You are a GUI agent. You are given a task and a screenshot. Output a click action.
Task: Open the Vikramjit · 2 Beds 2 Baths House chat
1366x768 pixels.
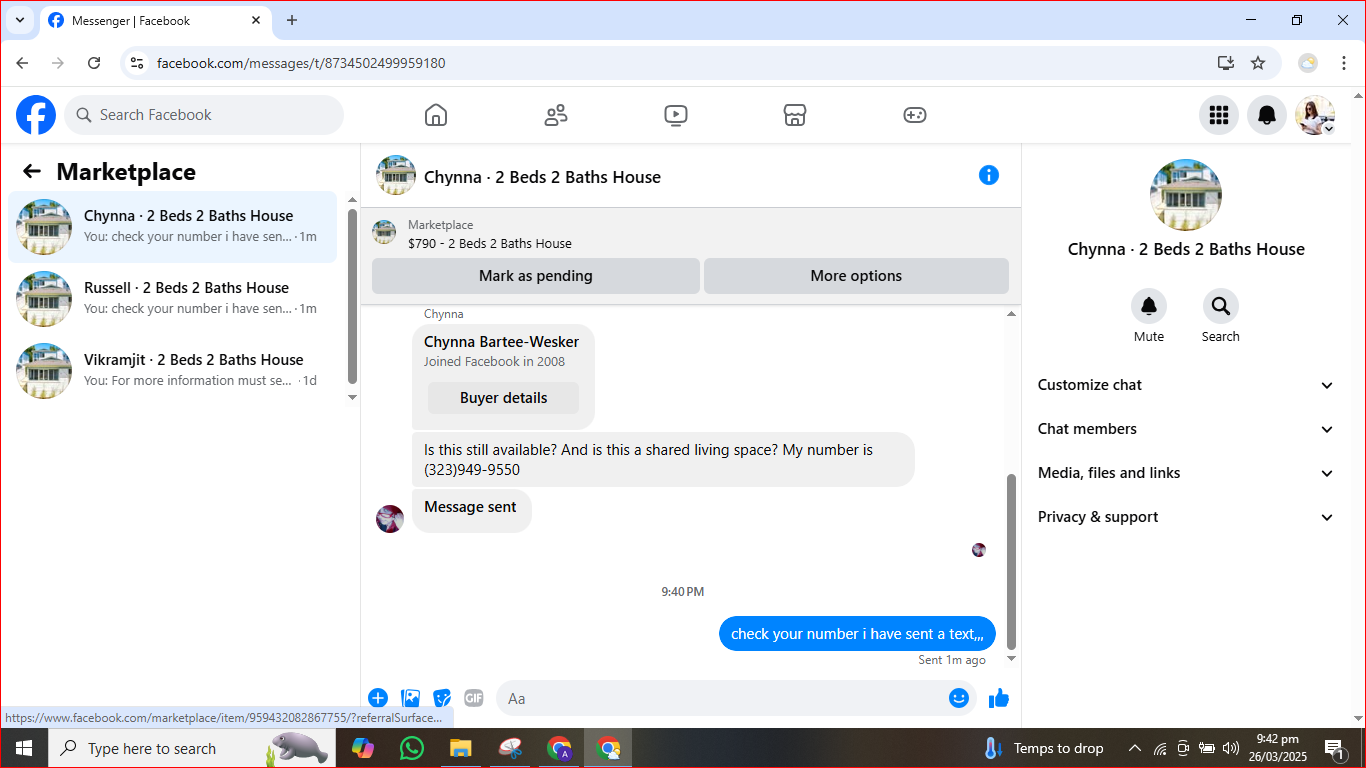(173, 371)
